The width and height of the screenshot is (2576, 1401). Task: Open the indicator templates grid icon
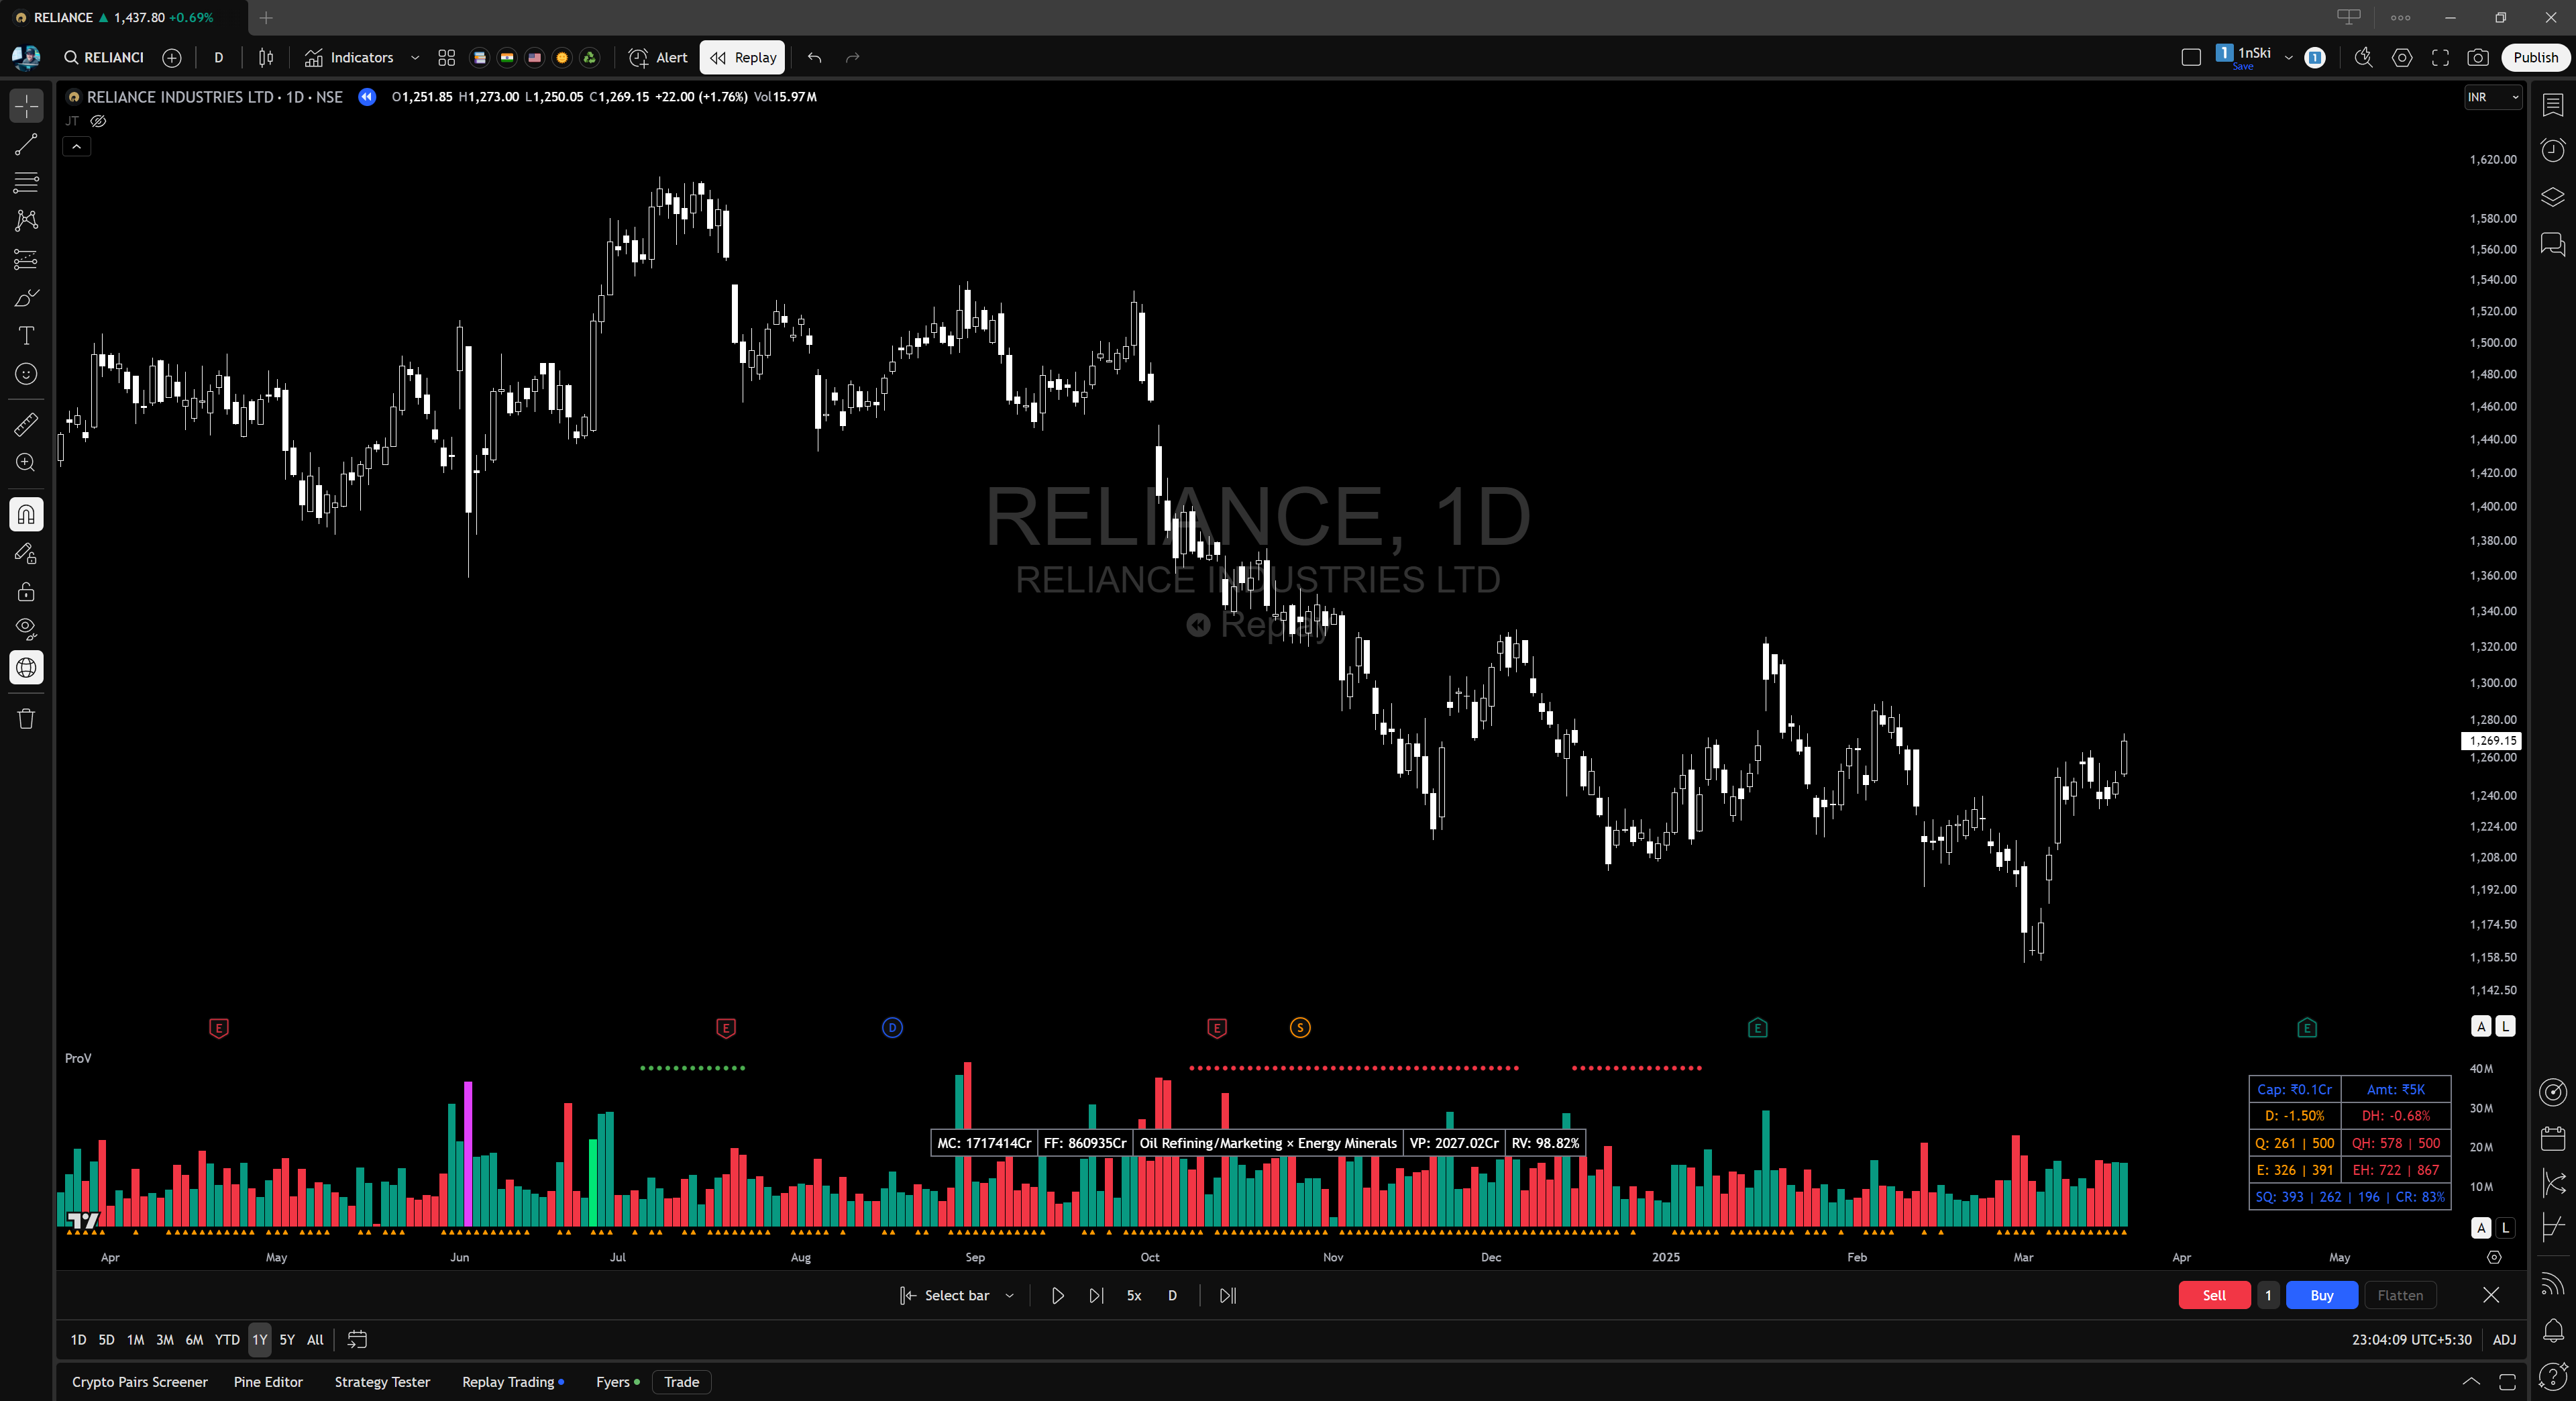[x=446, y=58]
